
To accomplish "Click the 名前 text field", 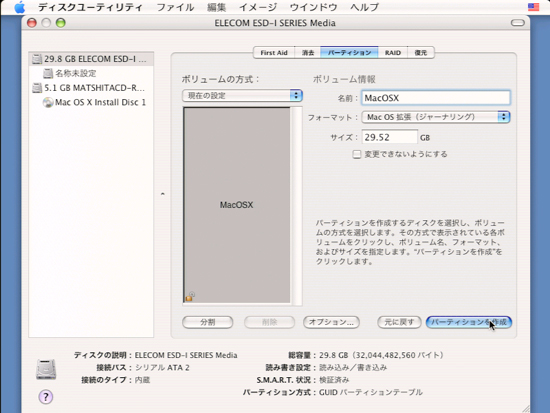I will tap(436, 98).
